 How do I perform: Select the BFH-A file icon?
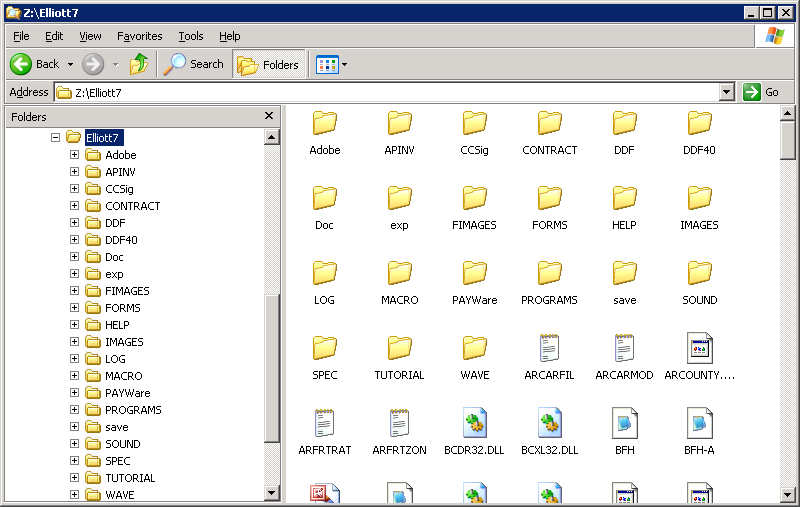coord(699,423)
